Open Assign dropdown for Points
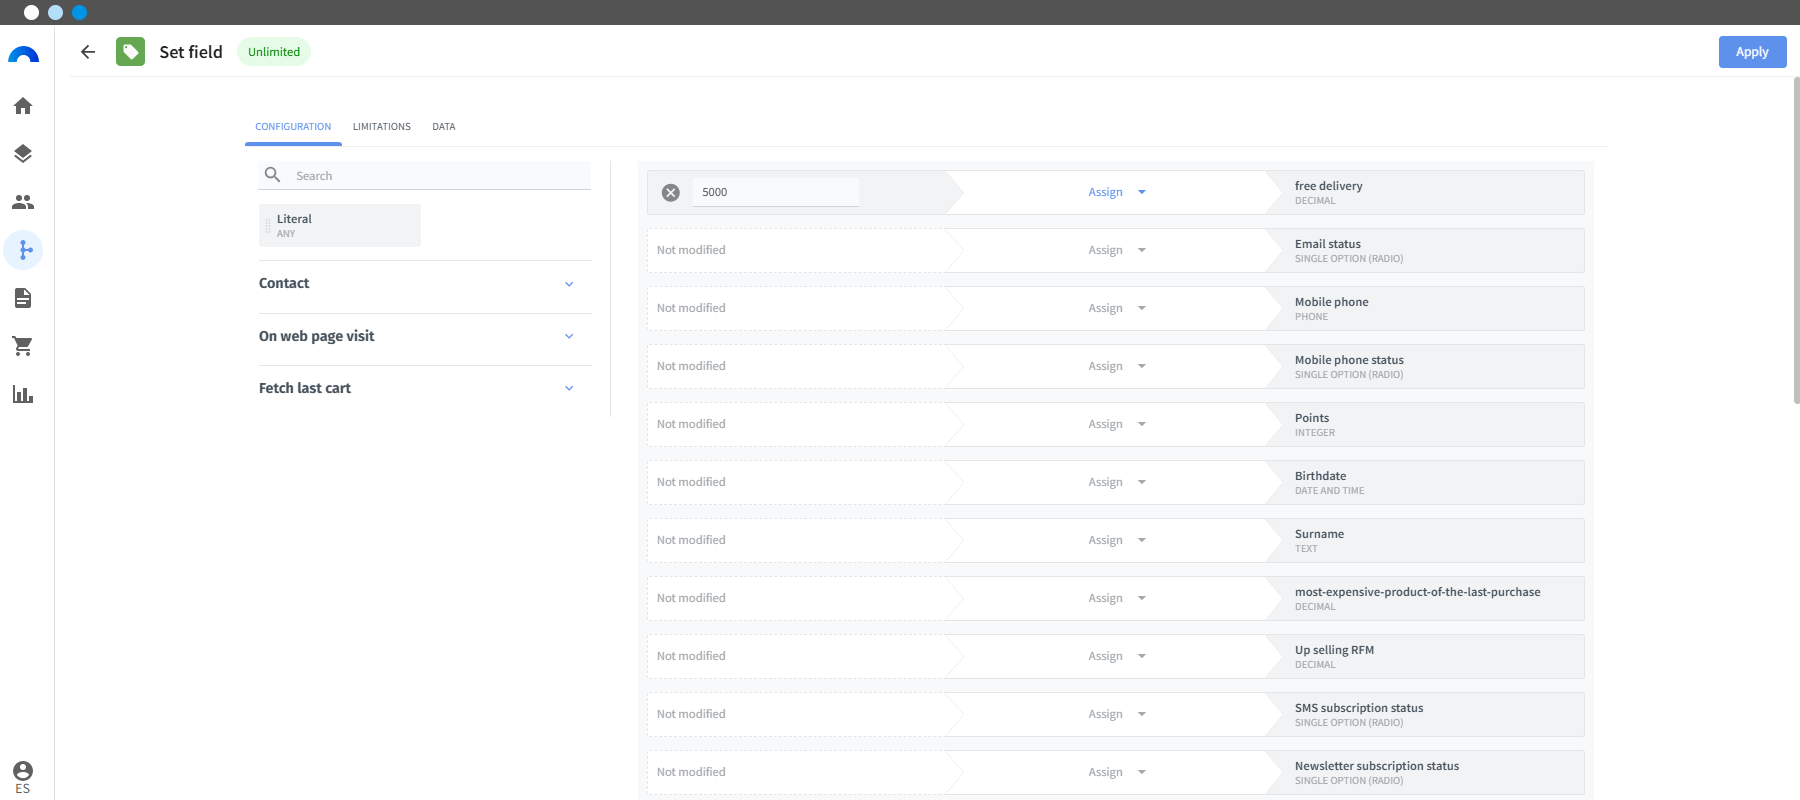1800x800 pixels. point(1117,424)
